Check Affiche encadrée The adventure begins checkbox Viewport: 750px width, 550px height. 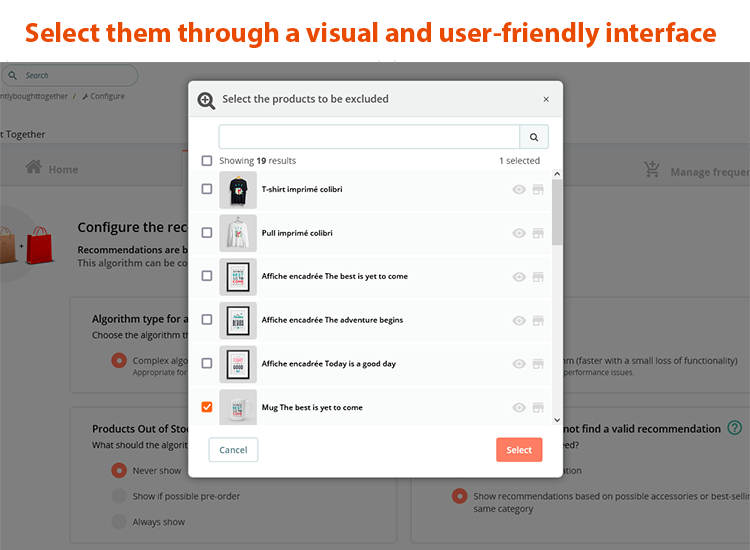[207, 319]
